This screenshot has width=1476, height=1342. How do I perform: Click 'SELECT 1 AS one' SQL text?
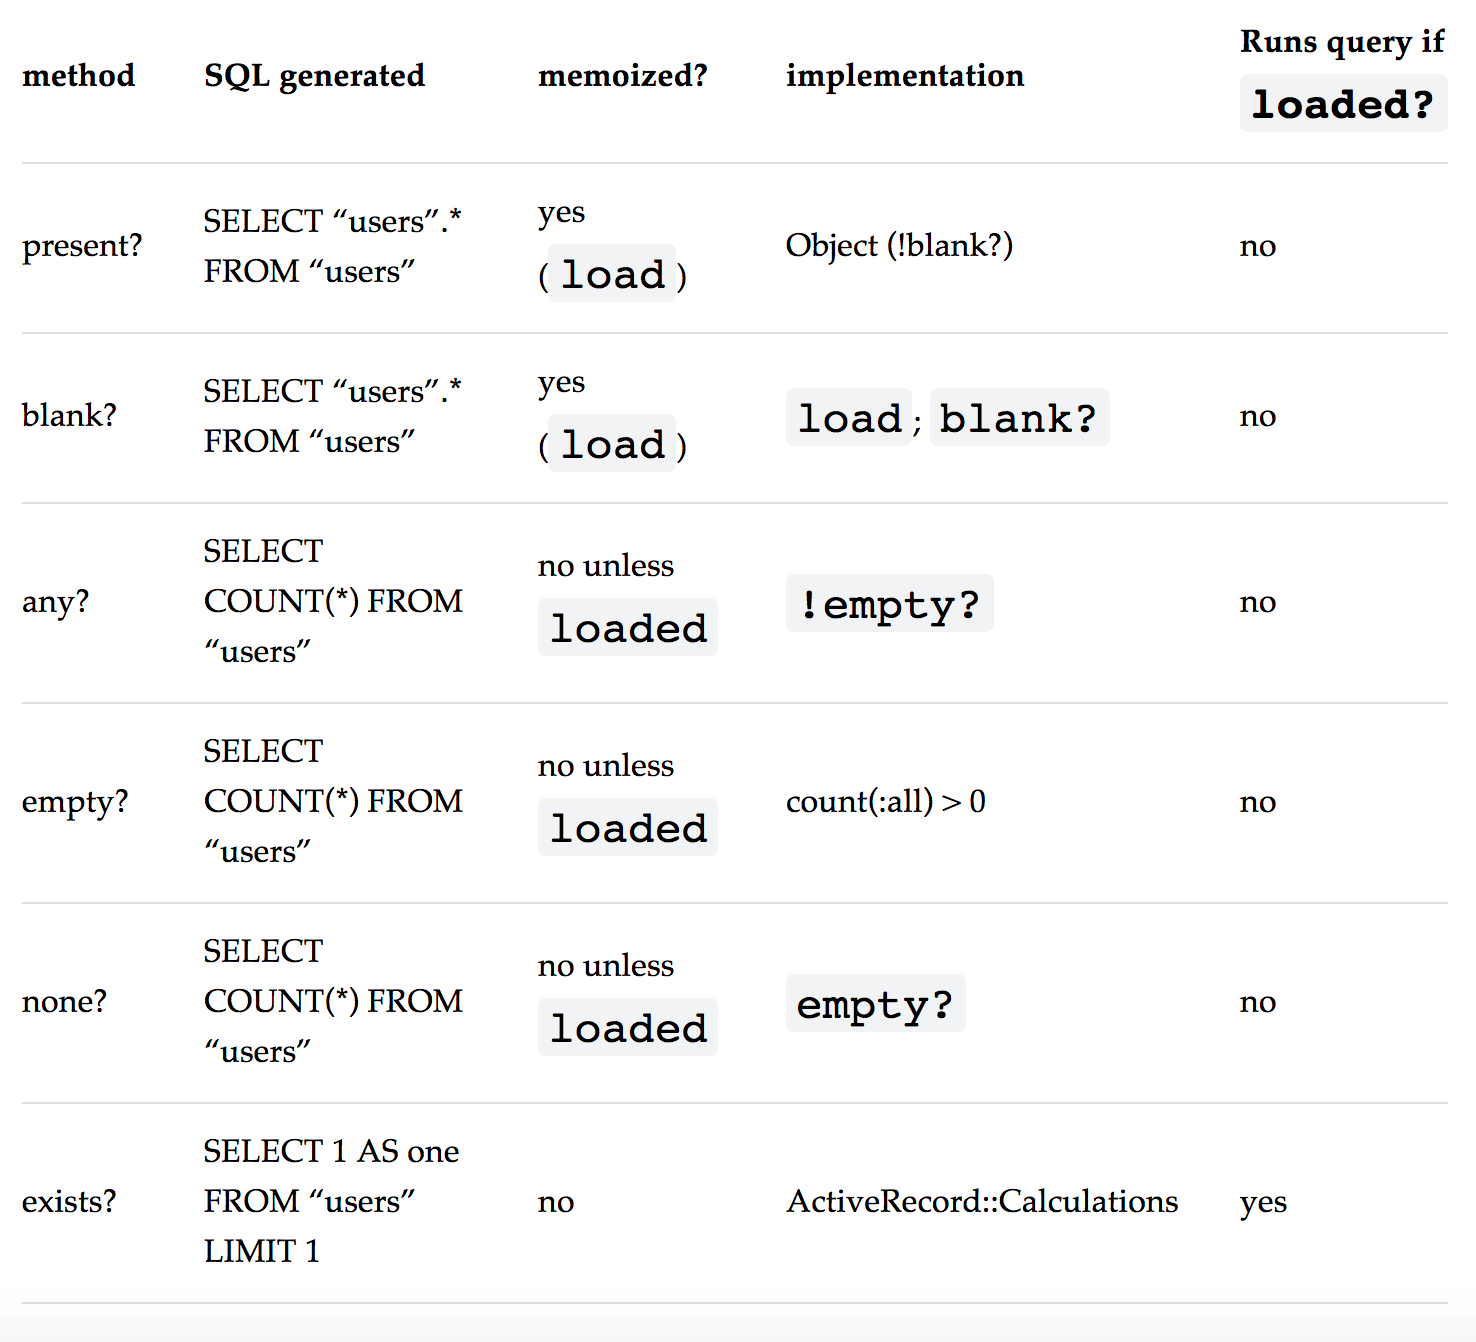(331, 1152)
